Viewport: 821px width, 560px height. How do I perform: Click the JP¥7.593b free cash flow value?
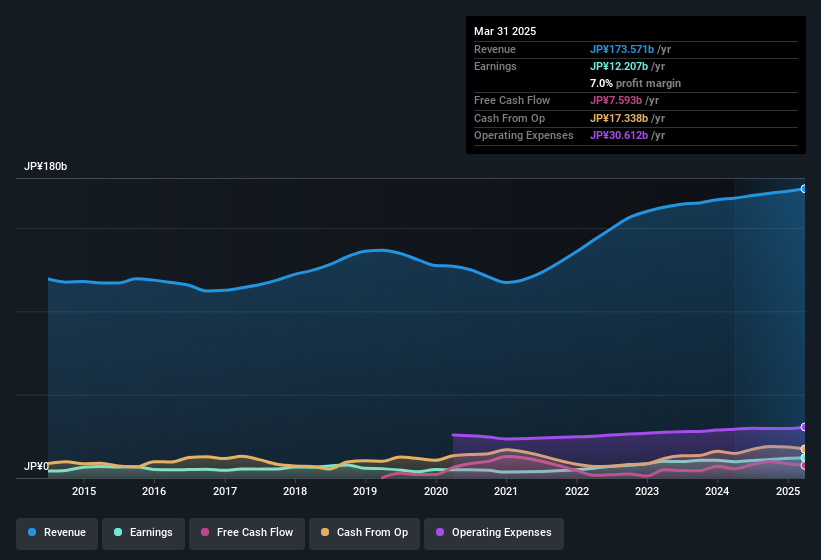616,100
